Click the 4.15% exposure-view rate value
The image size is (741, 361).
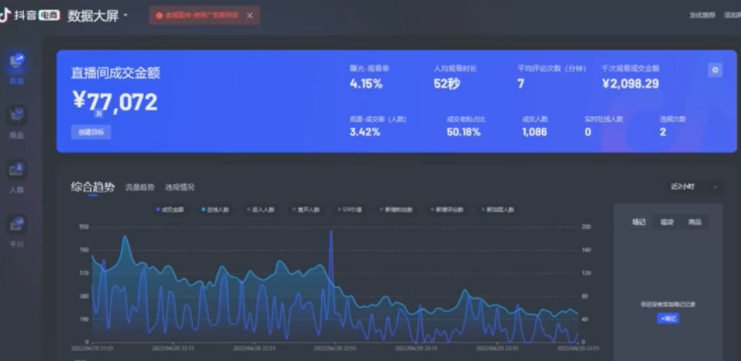coord(366,84)
